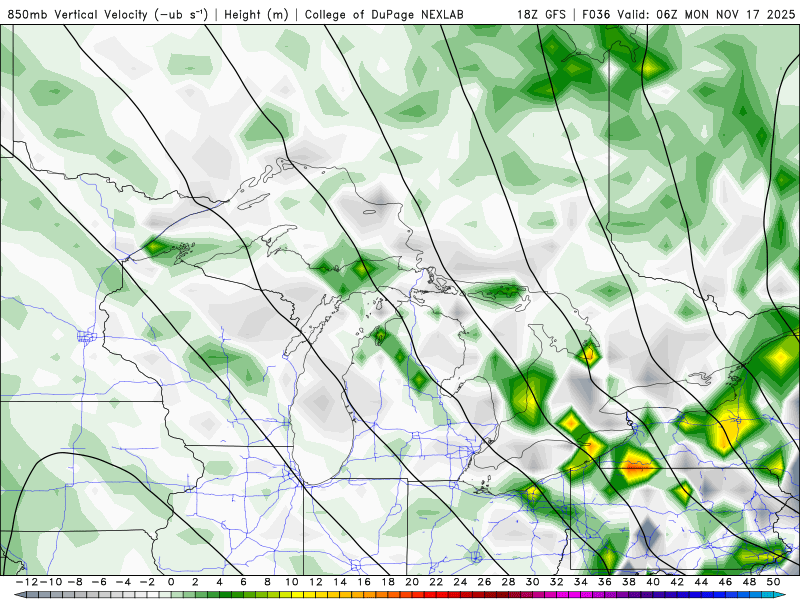The height and width of the screenshot is (600, 800).
Task: Click the "18" color scale label
Action: click(x=388, y=582)
